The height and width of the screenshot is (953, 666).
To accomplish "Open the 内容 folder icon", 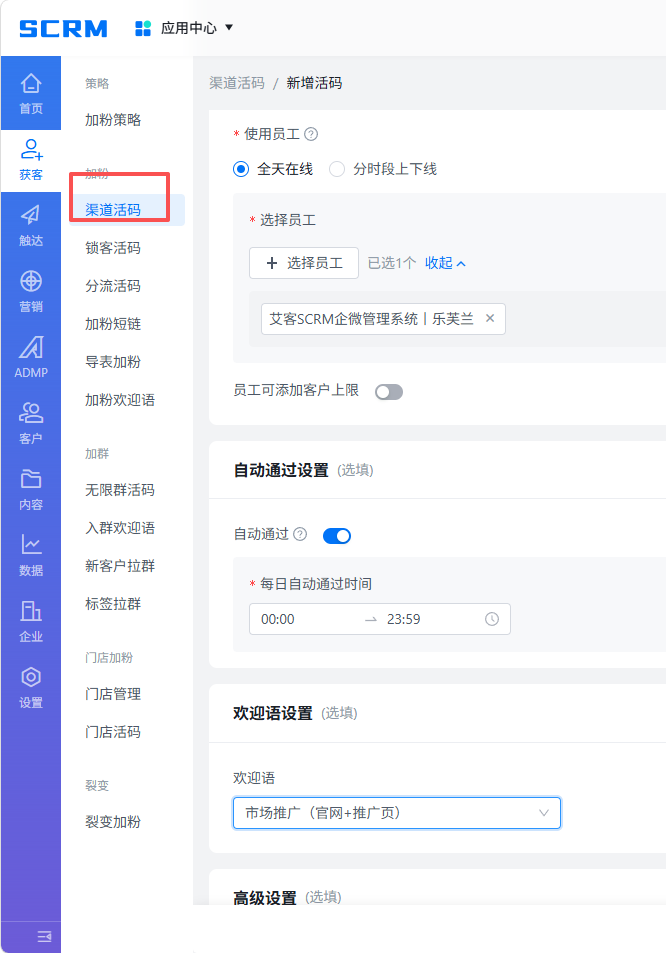I will 31,479.
